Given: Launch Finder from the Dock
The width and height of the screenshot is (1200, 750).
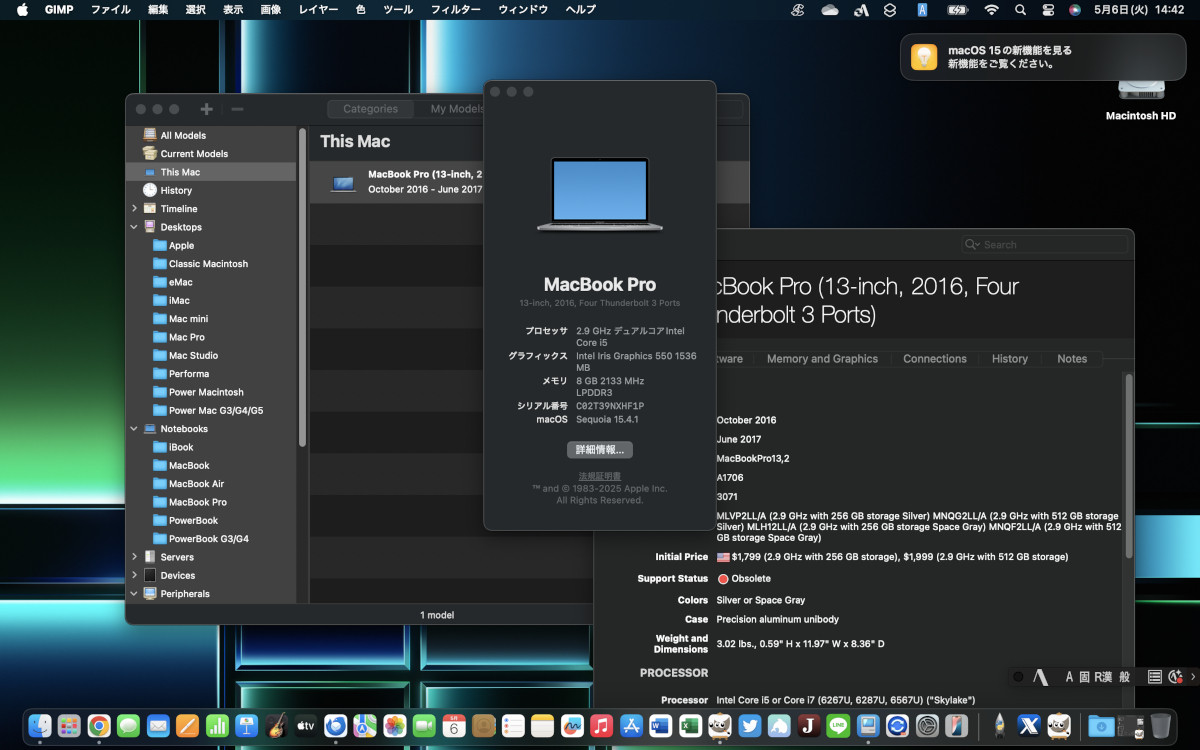Looking at the screenshot, I should (40, 725).
